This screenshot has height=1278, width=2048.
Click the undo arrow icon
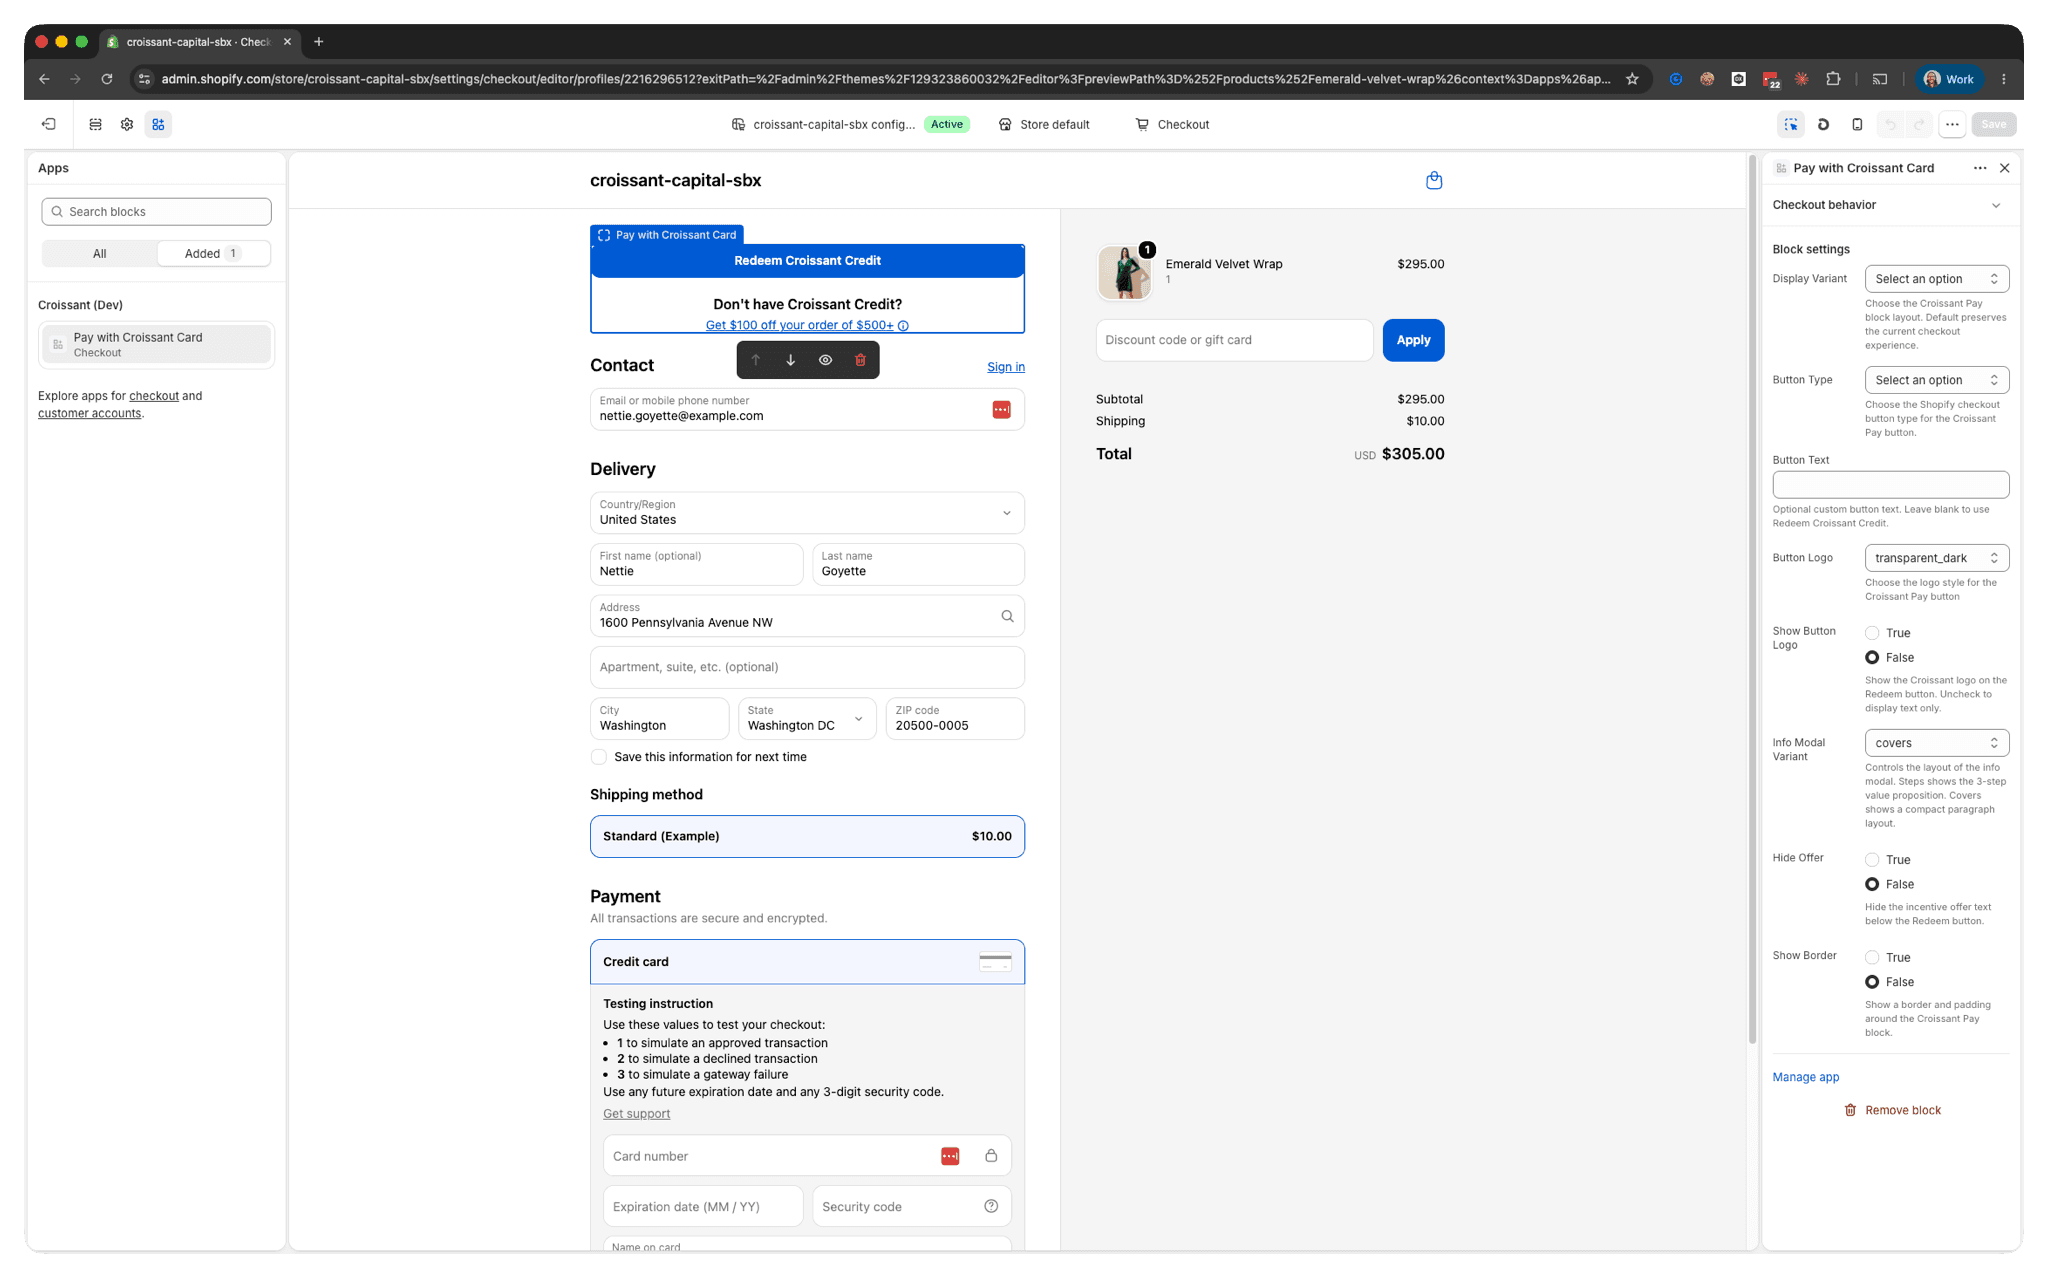click(1890, 124)
